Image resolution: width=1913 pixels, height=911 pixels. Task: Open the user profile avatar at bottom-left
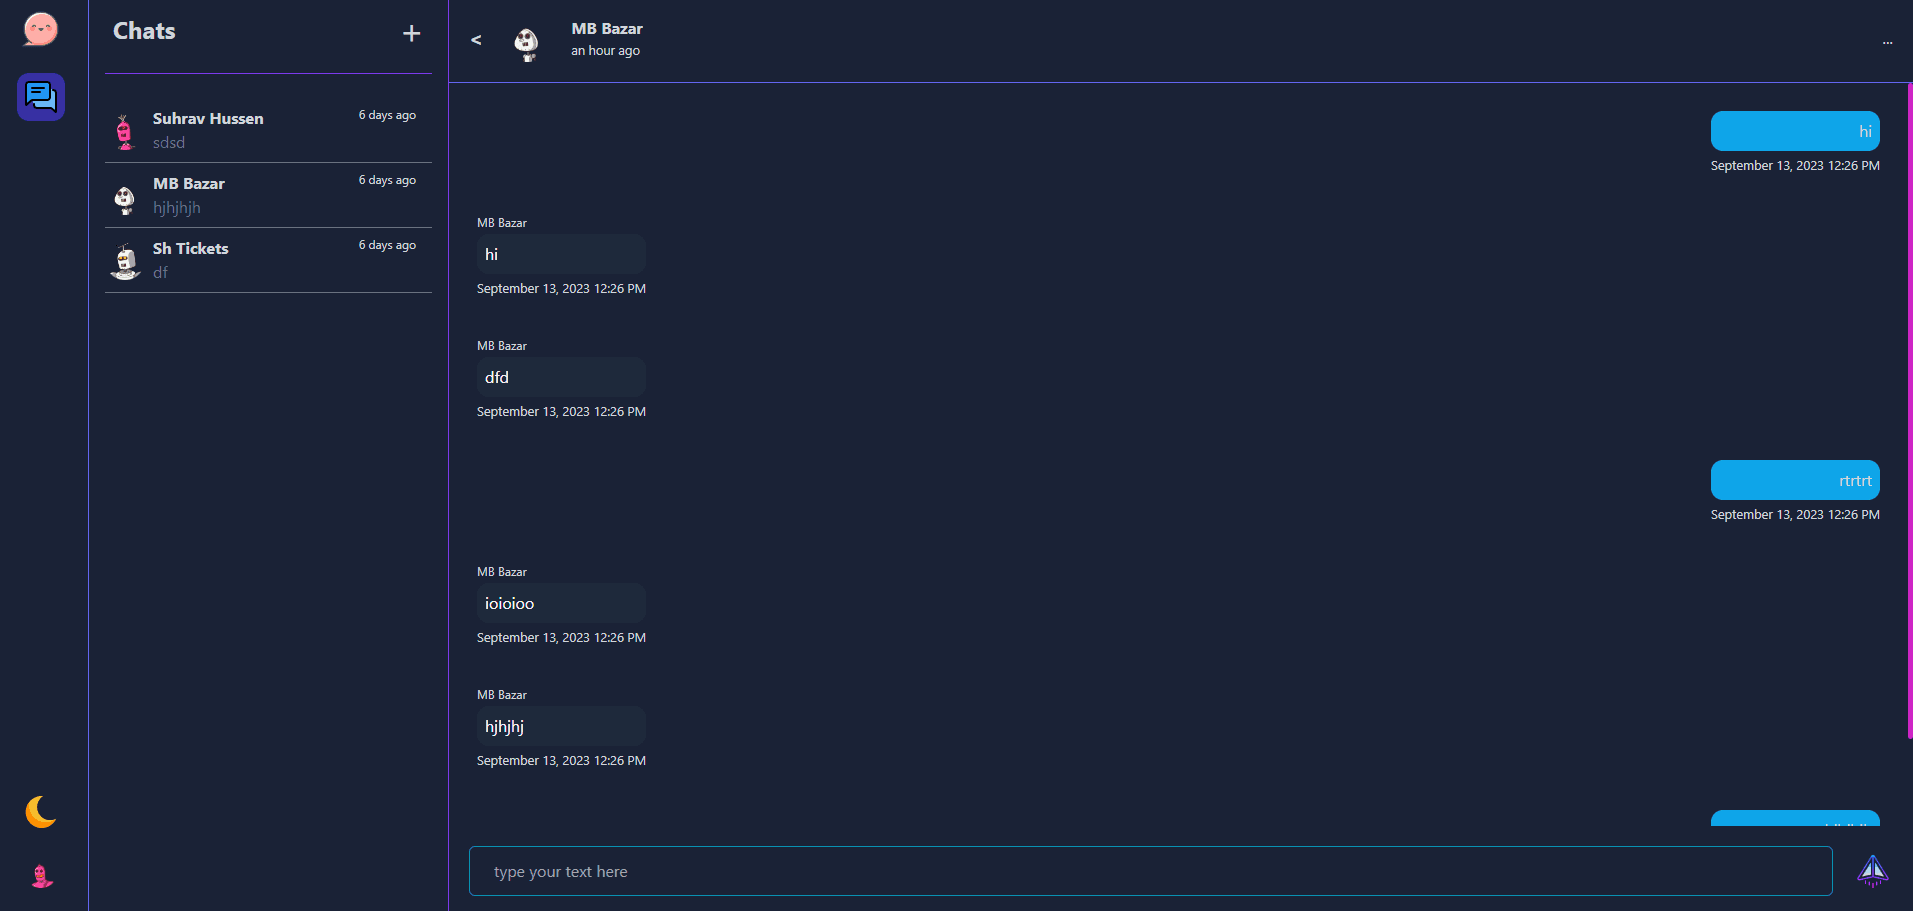click(x=41, y=876)
